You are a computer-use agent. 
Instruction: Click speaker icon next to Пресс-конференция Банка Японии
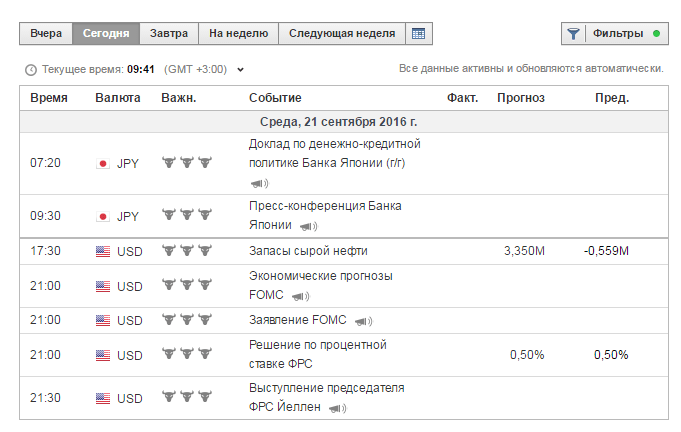pos(308,226)
